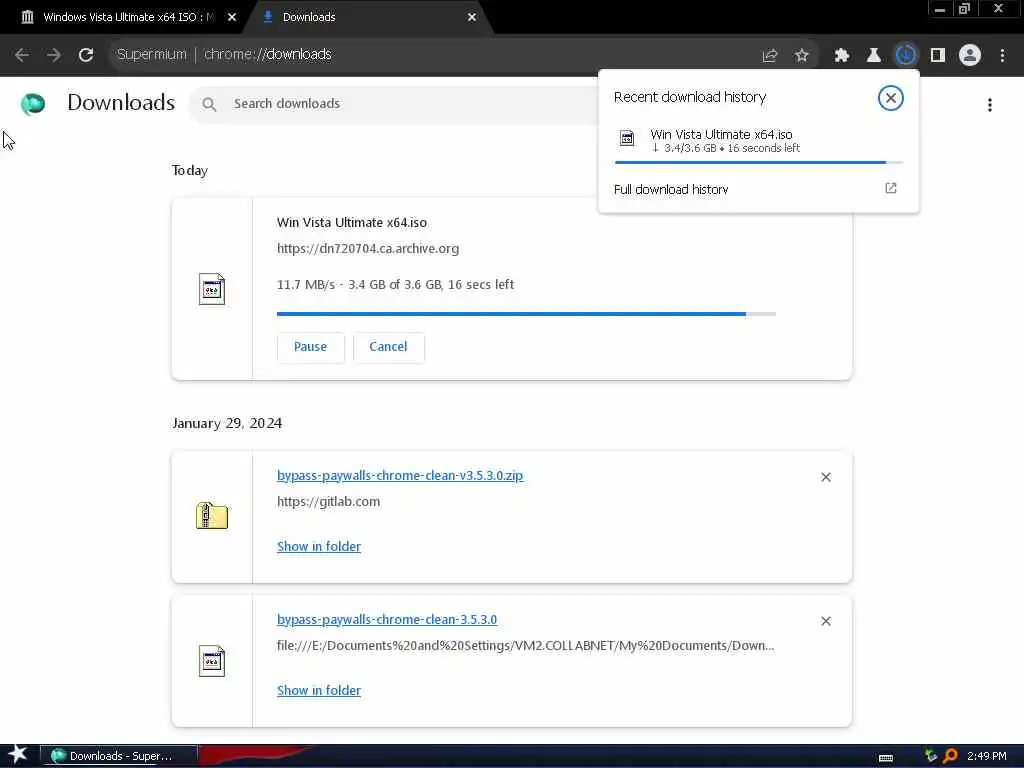Viewport: 1024px width, 768px height.
Task: Click the Supermium logo beside Downloads
Action: click(x=33, y=103)
